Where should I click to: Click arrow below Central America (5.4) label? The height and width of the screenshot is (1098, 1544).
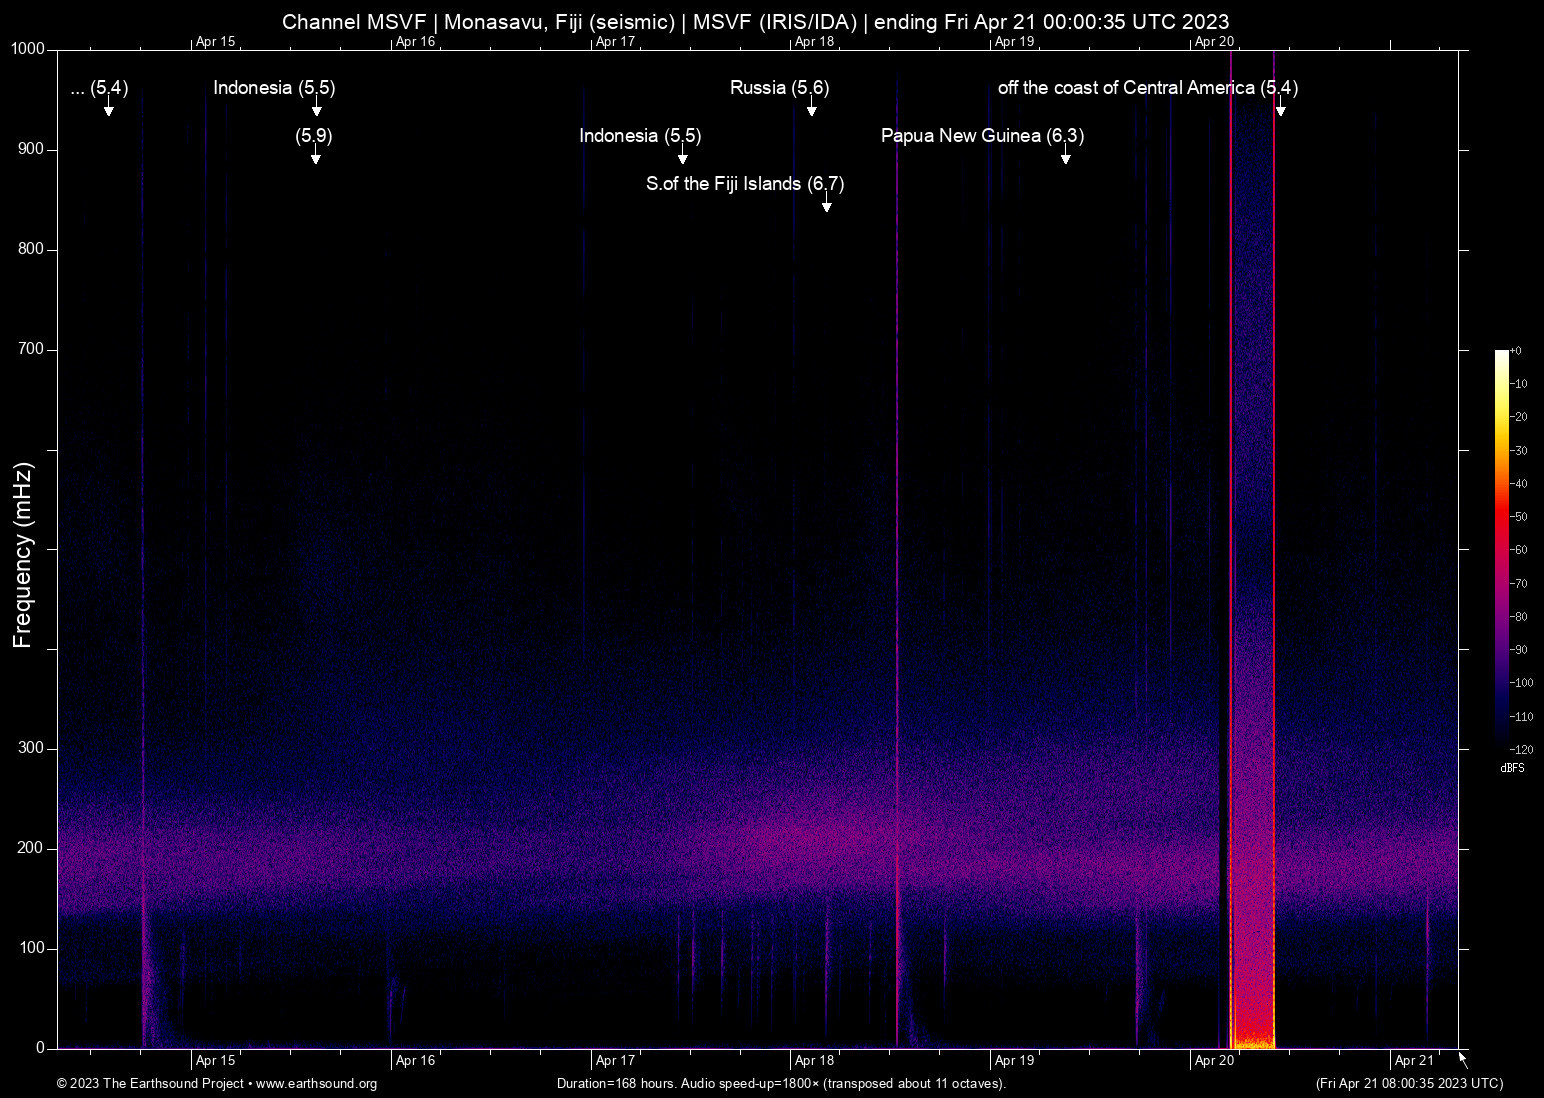pos(1280,109)
